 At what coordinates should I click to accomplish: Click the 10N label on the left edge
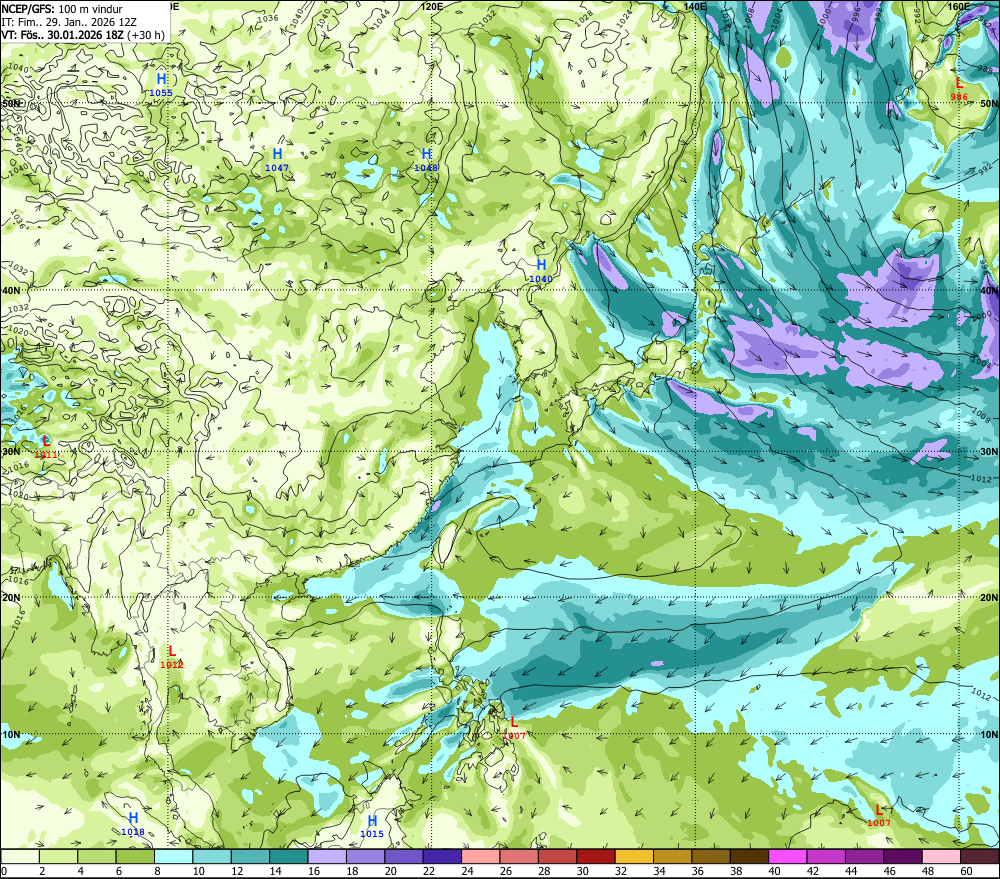pyautogui.click(x=11, y=735)
